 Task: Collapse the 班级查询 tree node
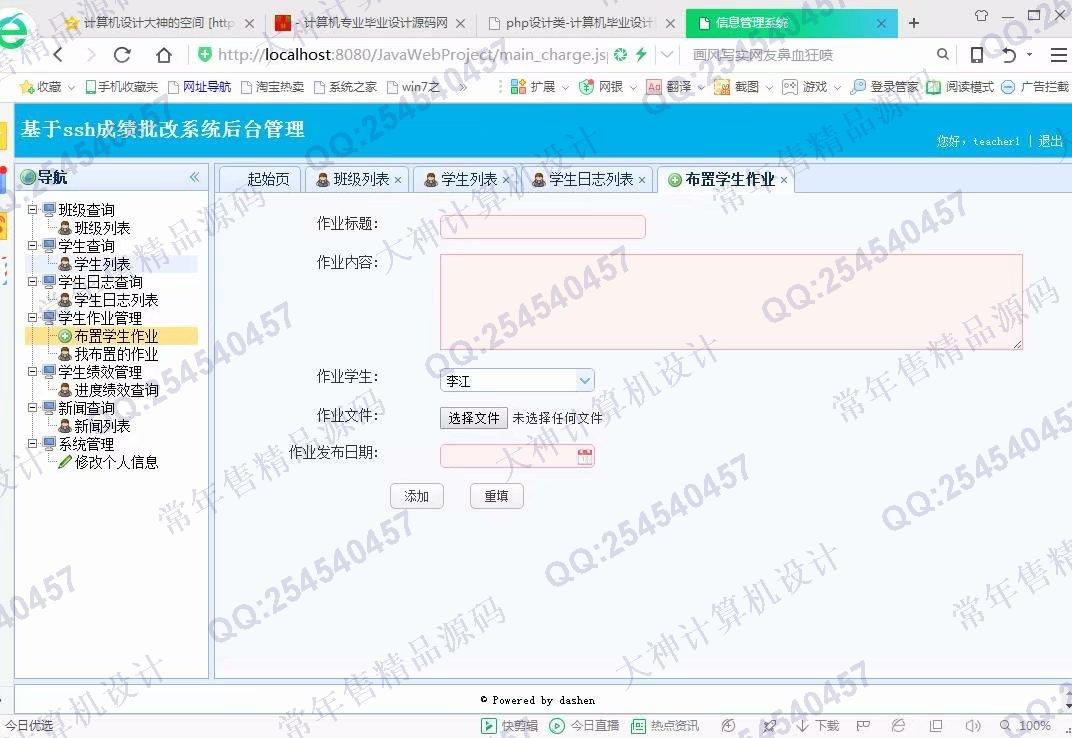(32, 209)
